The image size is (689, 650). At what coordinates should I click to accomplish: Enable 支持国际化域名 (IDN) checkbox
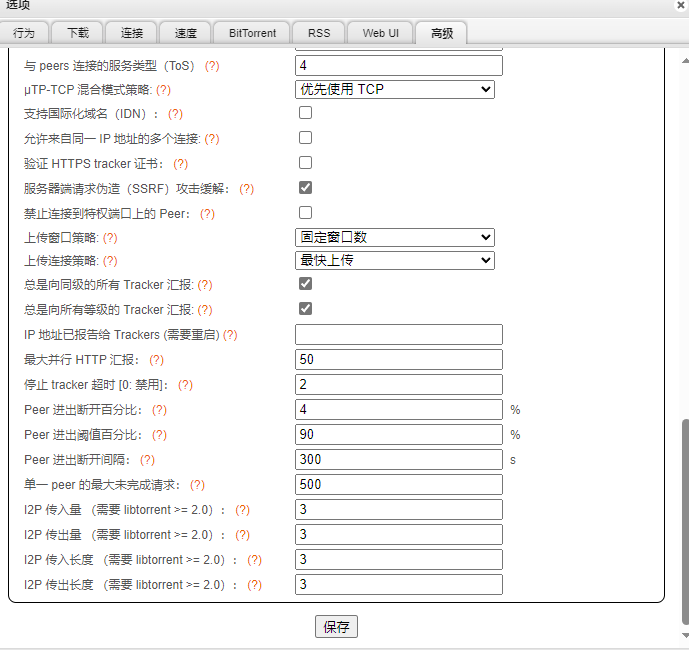click(305, 113)
